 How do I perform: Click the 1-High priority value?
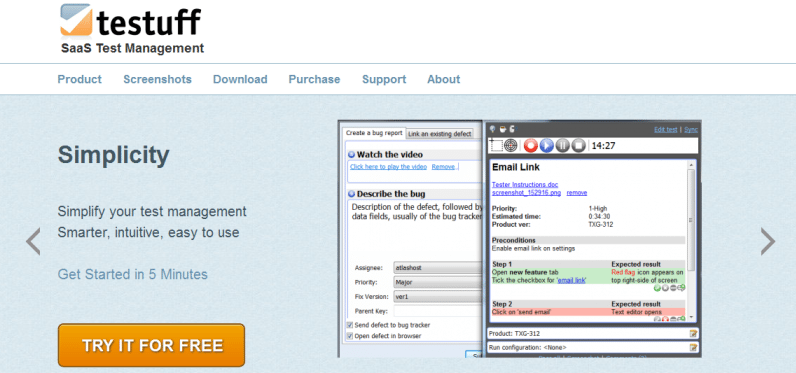coord(598,209)
